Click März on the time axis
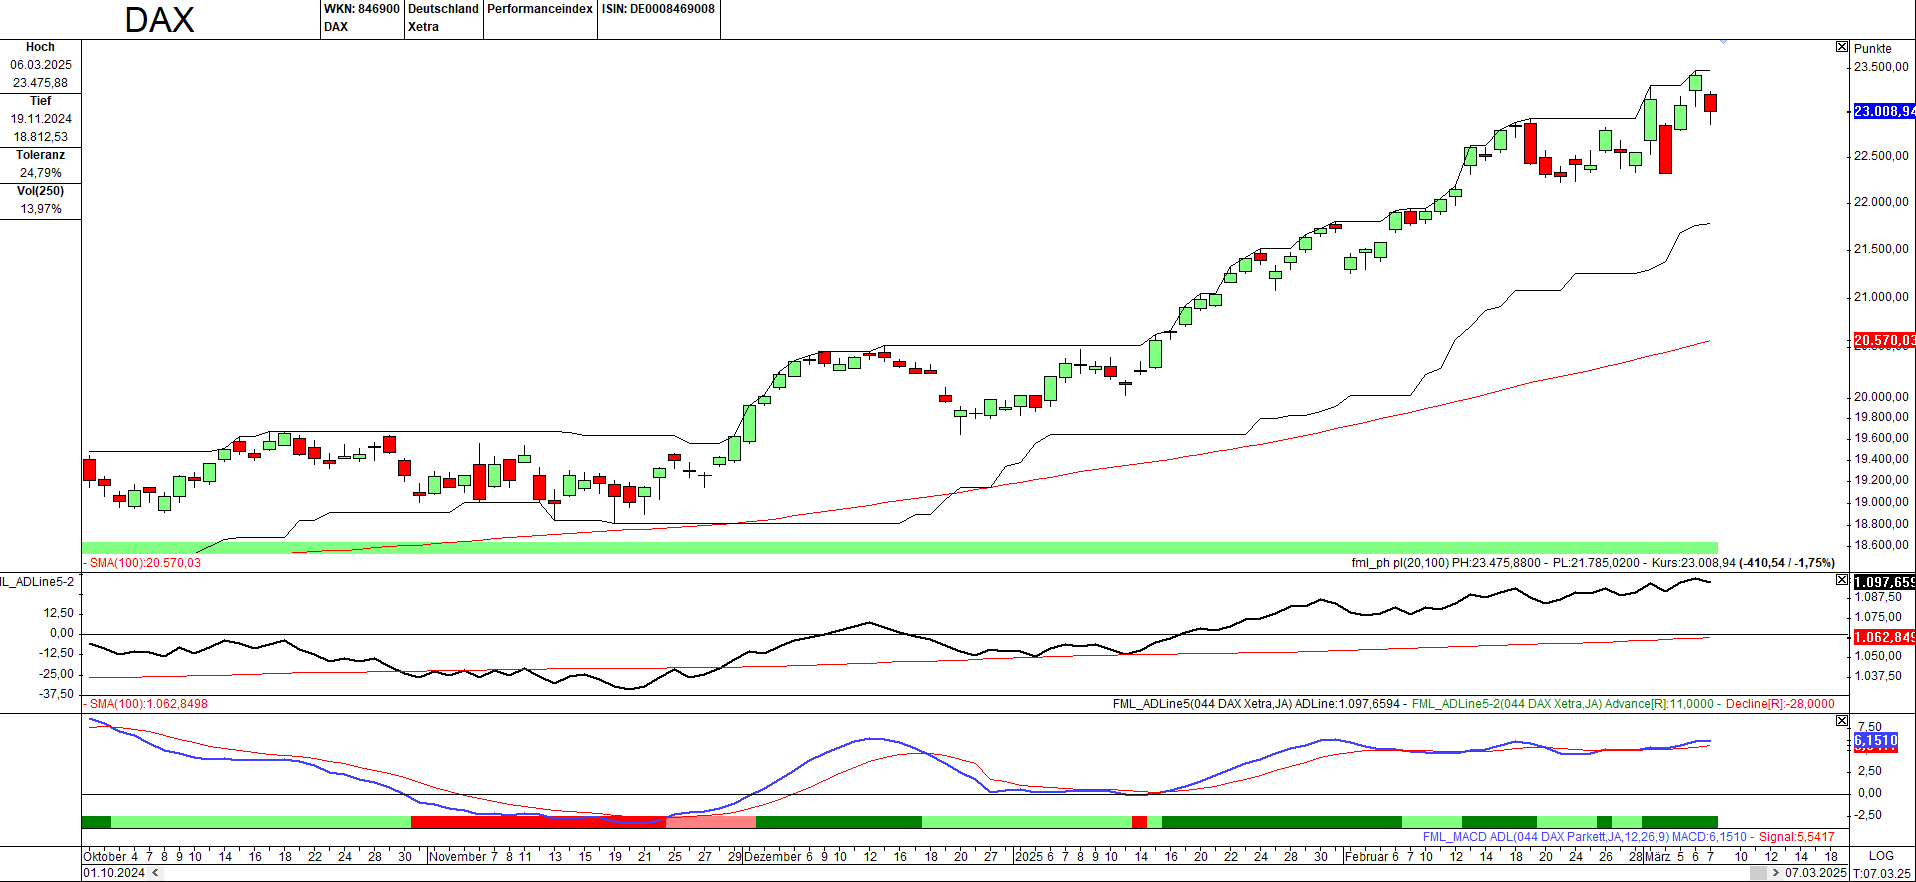 tap(1657, 856)
